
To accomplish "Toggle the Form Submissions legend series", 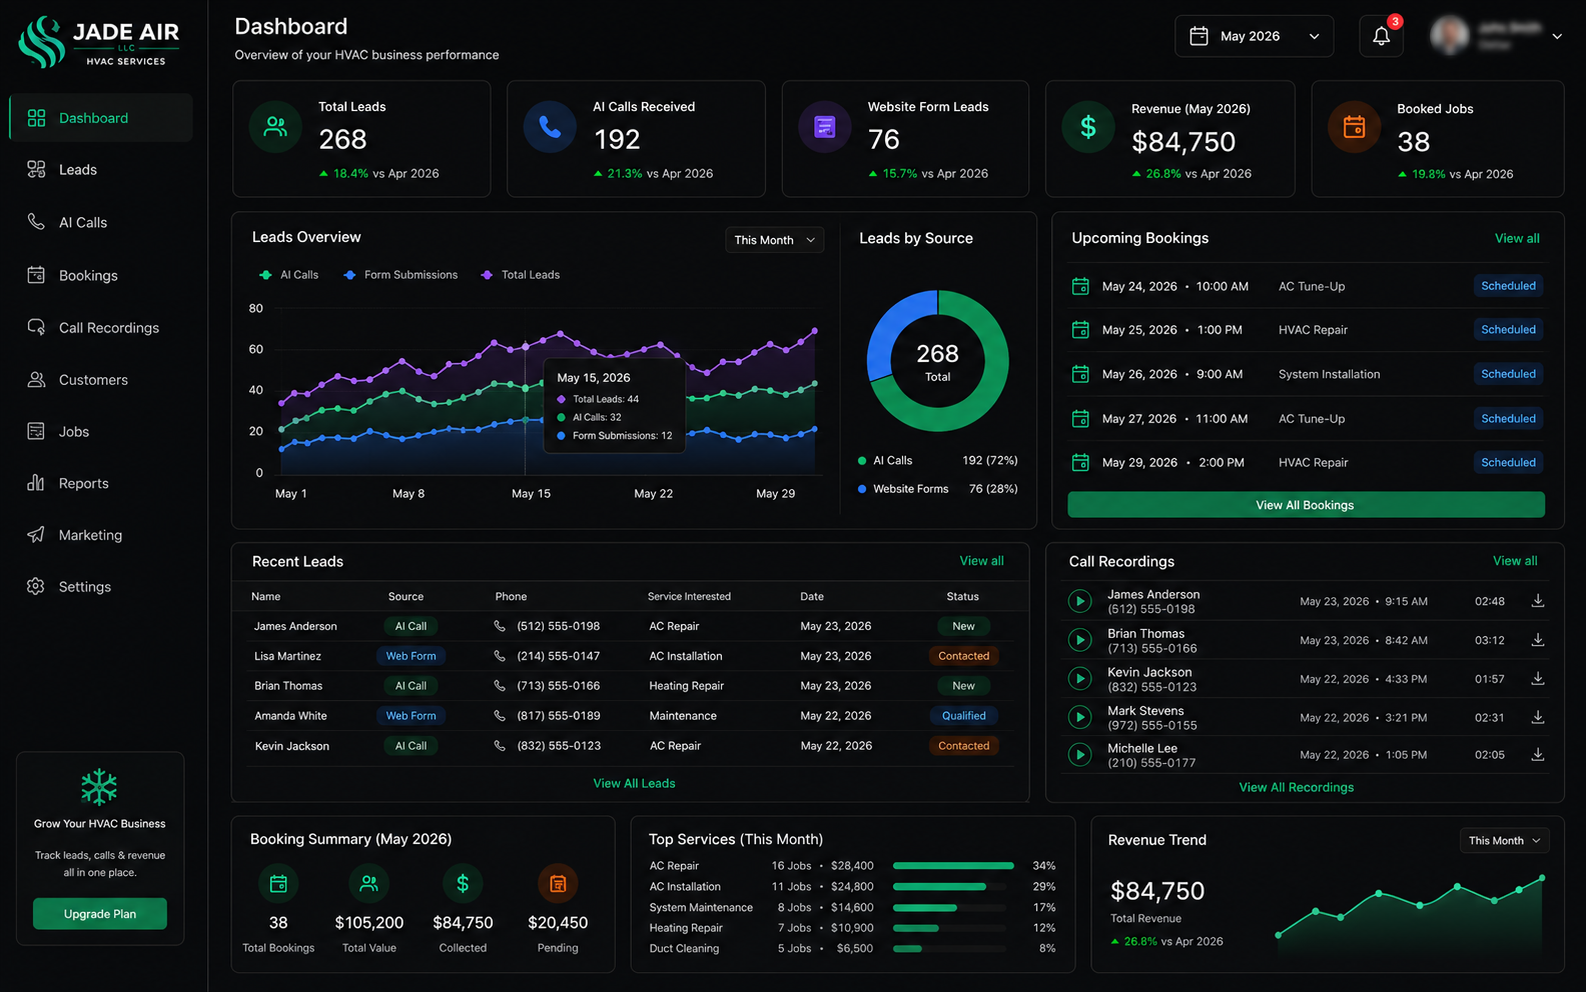I will [400, 275].
